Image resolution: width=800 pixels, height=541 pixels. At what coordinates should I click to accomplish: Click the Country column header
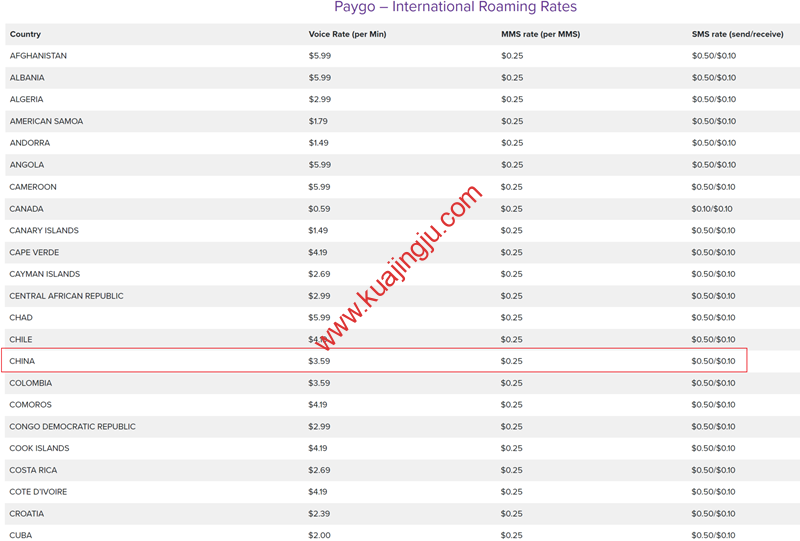click(x=26, y=34)
